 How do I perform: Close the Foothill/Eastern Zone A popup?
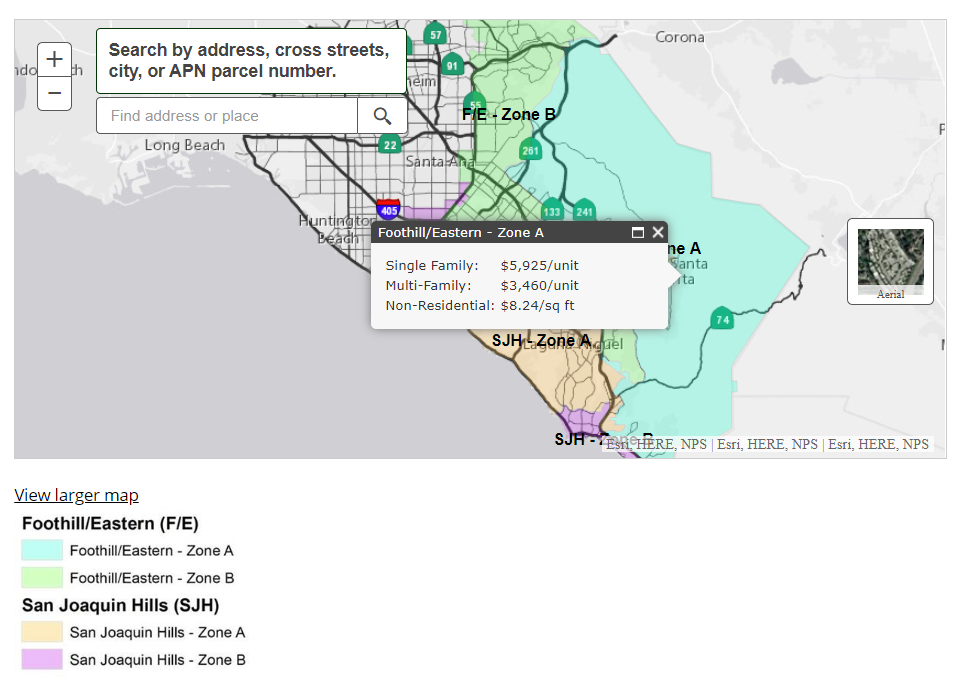pyautogui.click(x=658, y=232)
